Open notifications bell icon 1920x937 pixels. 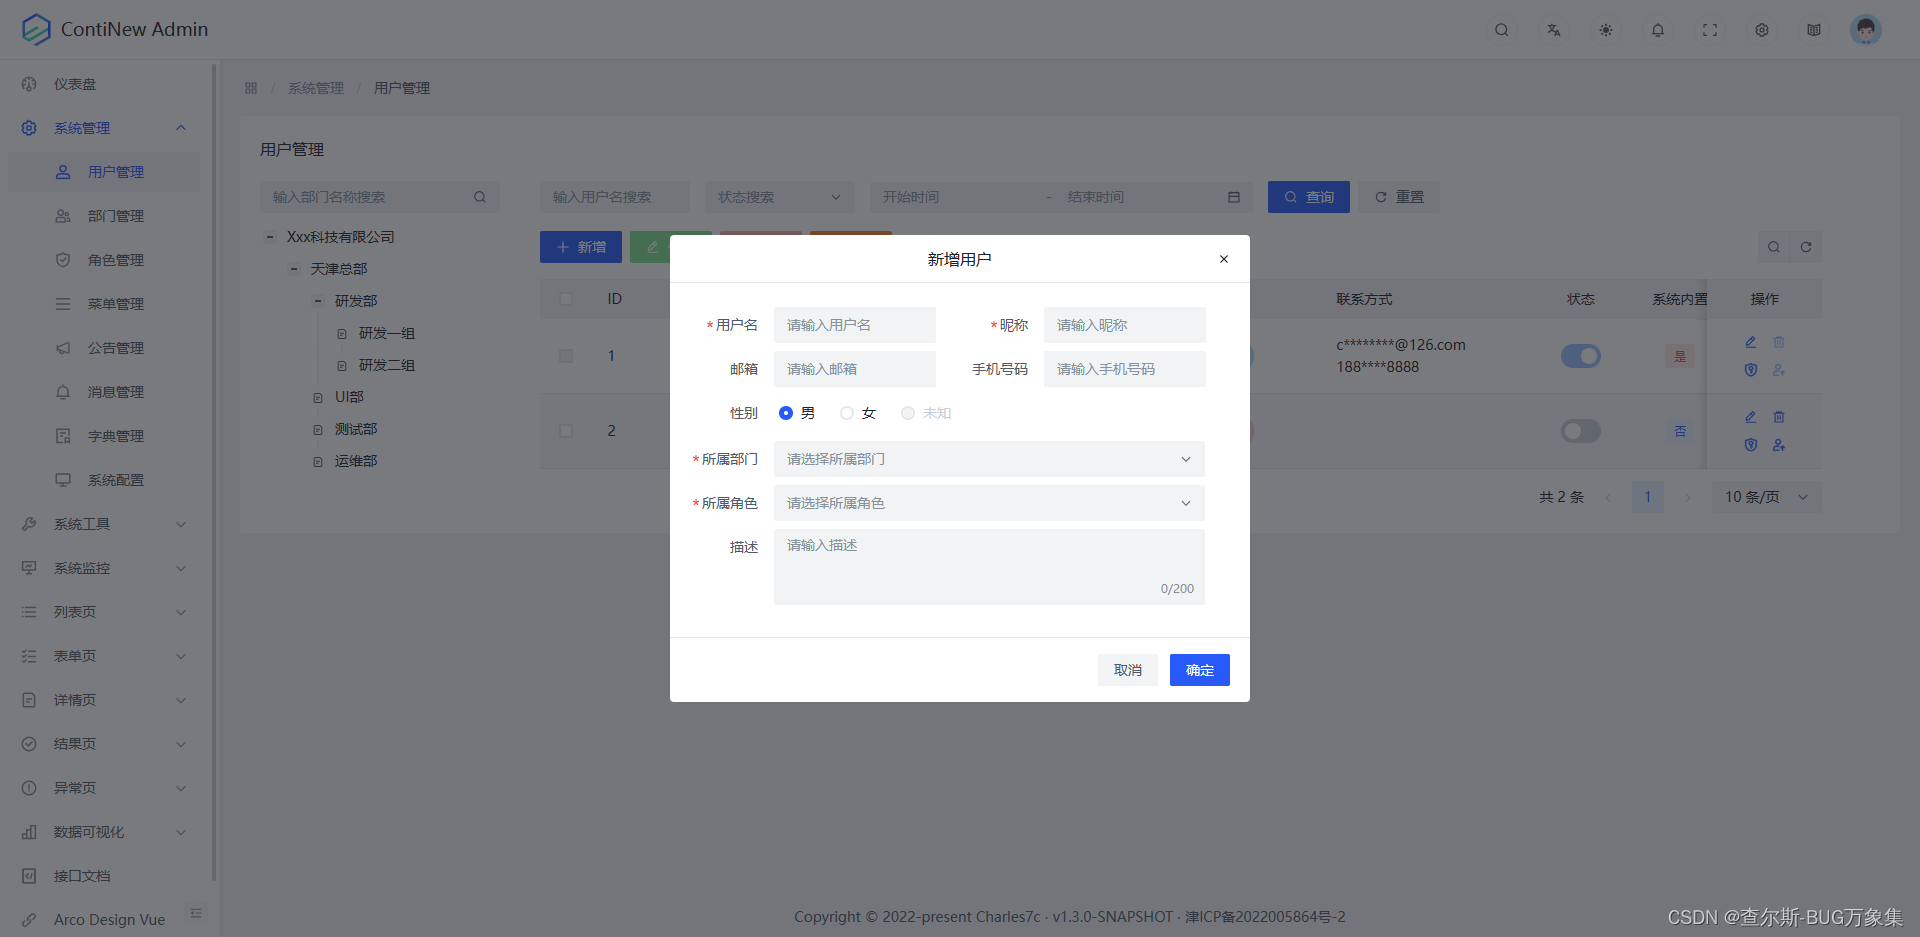1658,30
